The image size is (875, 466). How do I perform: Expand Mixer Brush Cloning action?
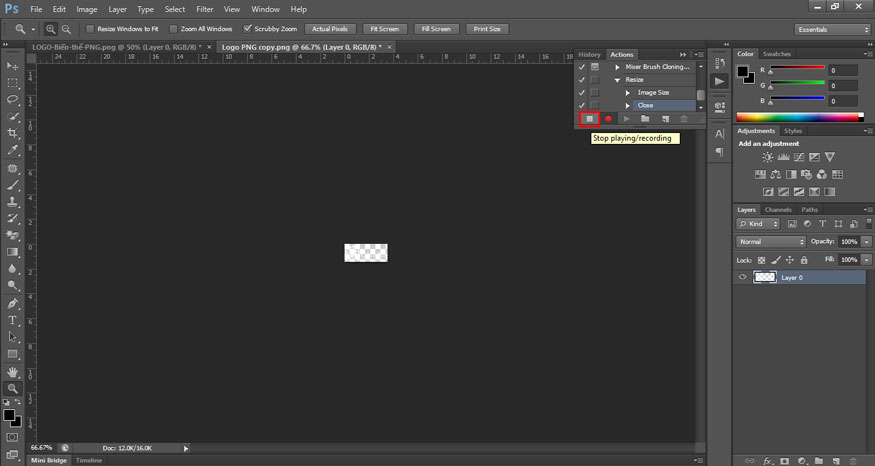[617, 67]
